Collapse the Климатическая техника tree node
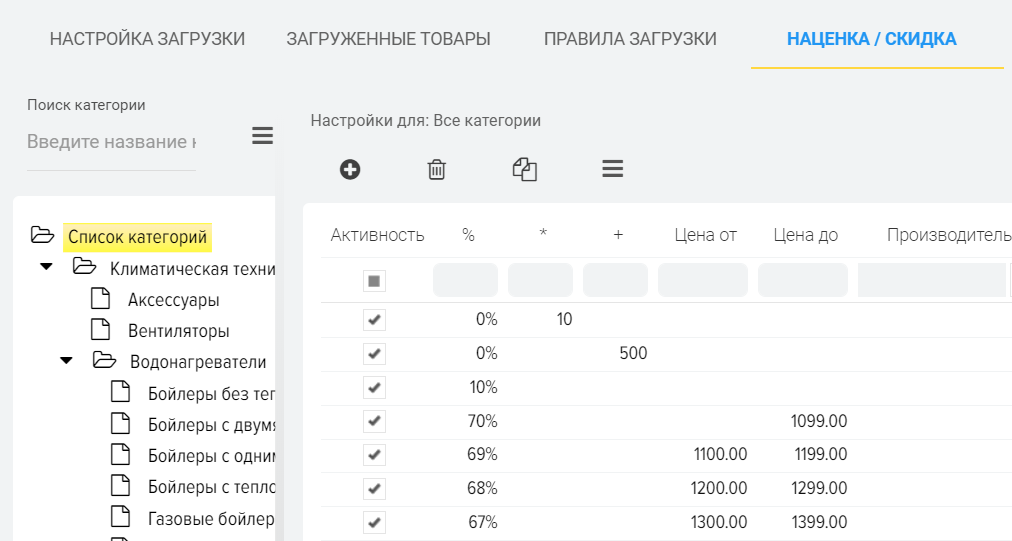The image size is (1012, 541). (x=46, y=268)
